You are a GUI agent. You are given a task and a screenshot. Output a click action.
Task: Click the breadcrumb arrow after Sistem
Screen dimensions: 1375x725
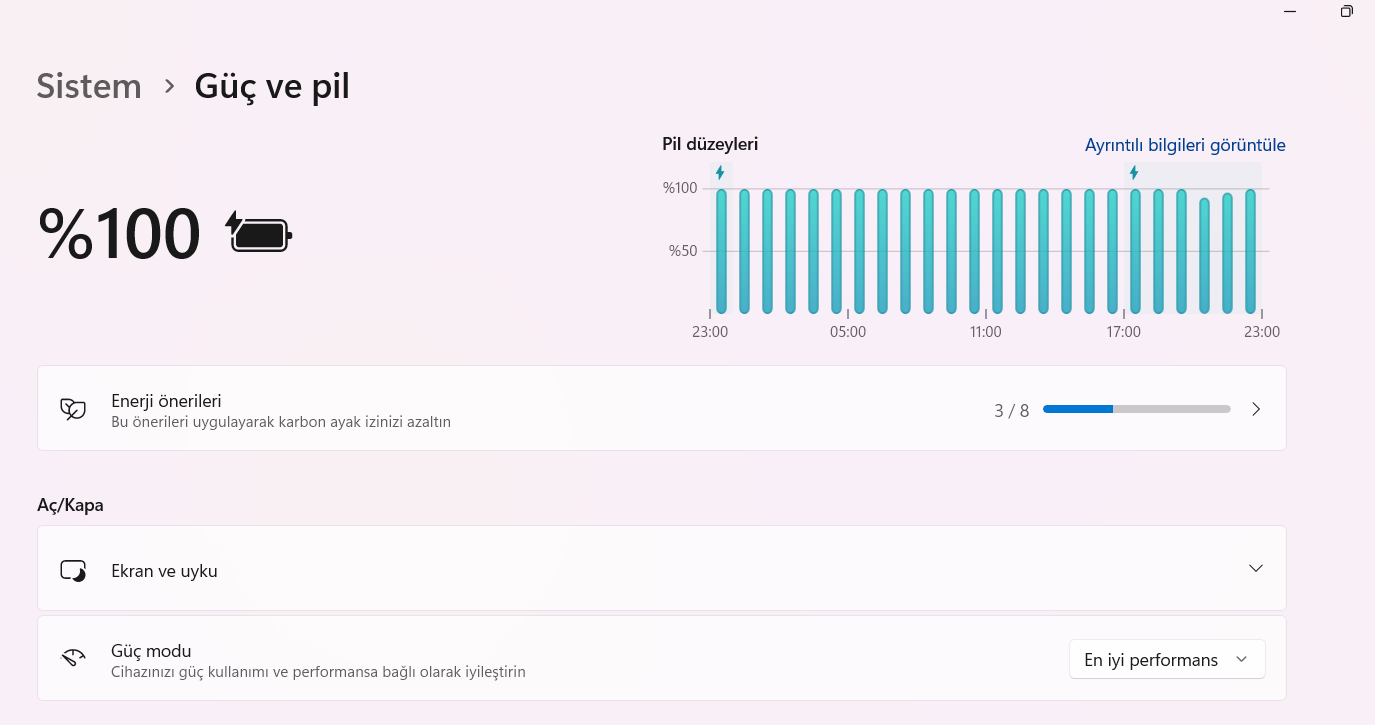coord(168,87)
